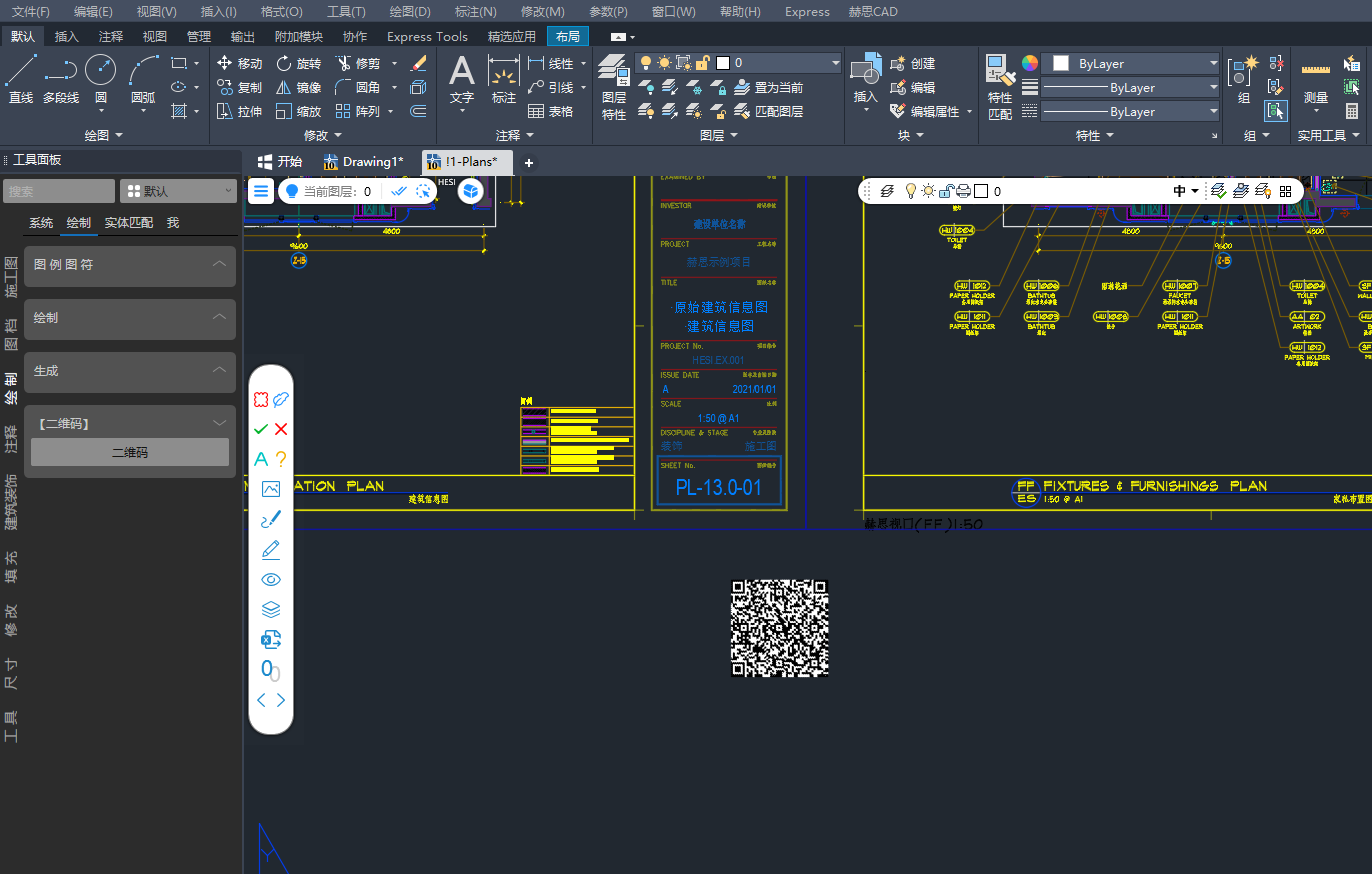The height and width of the screenshot is (874, 1372).
Task: Toggle the eye visibility icon in floating toolbar
Action: [270, 579]
